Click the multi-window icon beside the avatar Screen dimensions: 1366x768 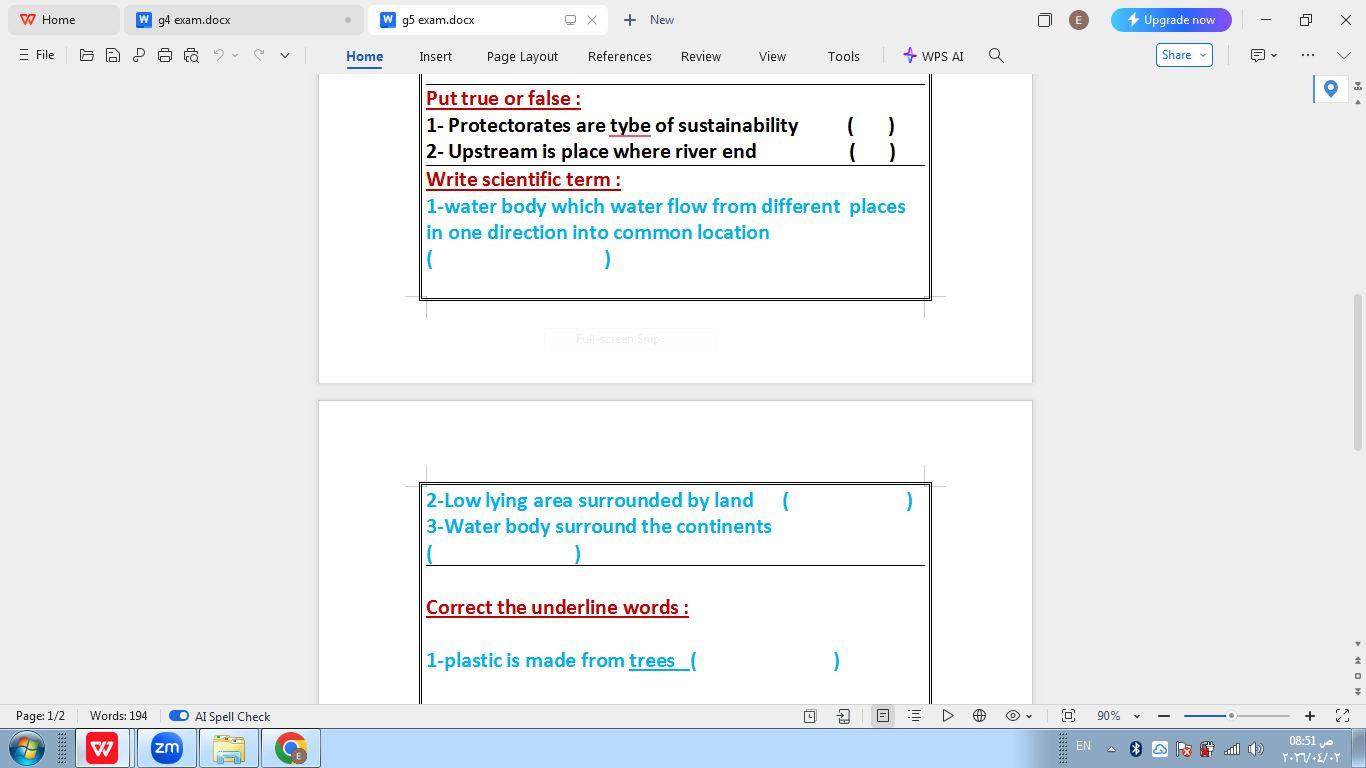1044,20
